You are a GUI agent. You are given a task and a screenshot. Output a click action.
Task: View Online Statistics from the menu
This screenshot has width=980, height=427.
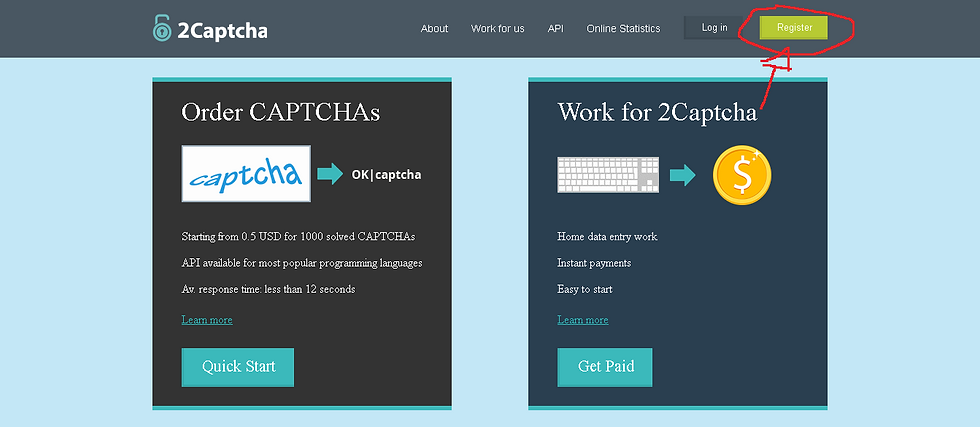pyautogui.click(x=623, y=29)
